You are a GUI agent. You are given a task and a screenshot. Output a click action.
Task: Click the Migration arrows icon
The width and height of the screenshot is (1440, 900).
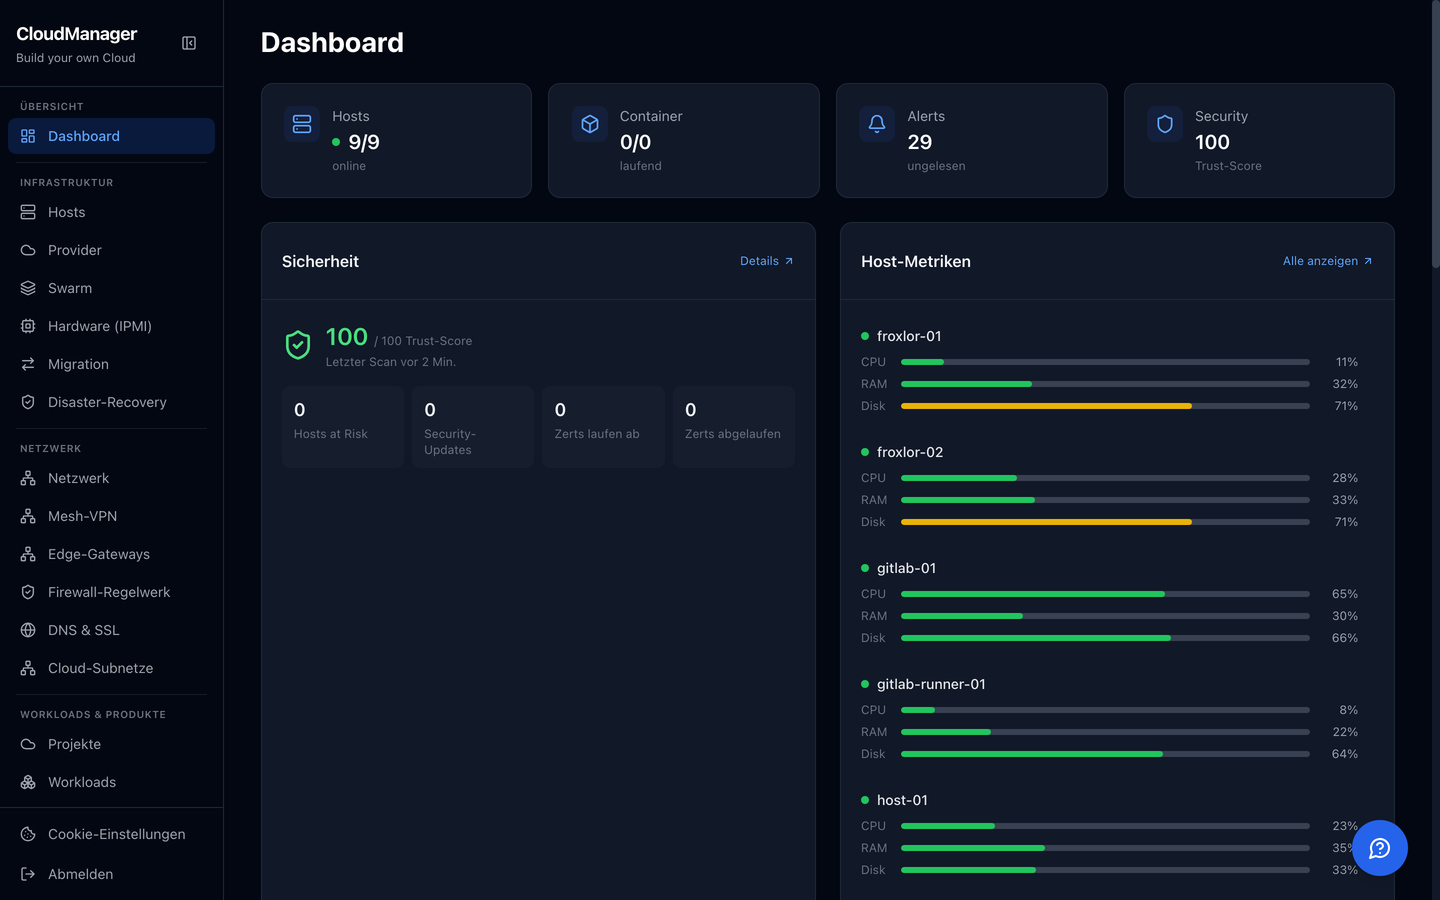(x=28, y=364)
